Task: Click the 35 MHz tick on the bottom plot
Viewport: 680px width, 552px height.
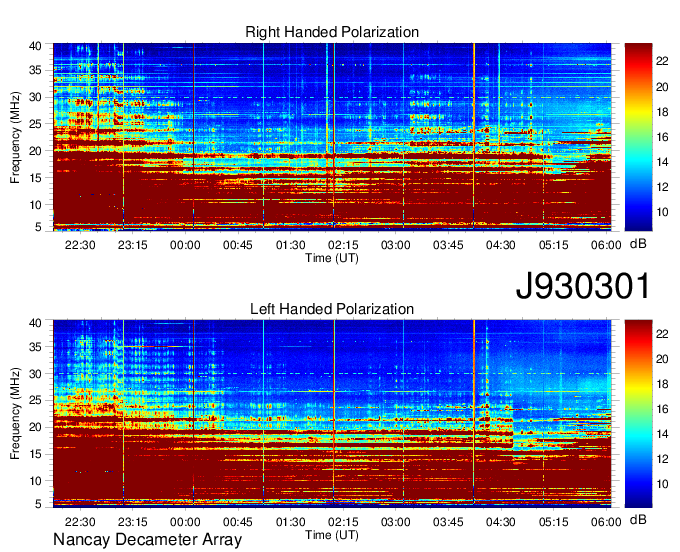Action: 35,347
